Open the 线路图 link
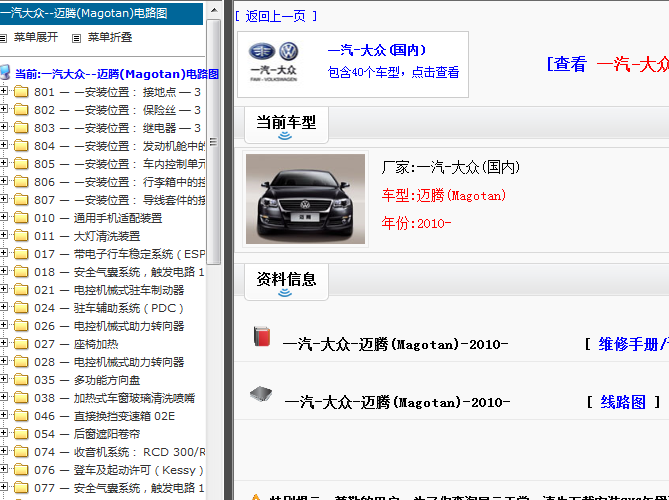Screen dimensions: 669x500 click(x=623, y=402)
